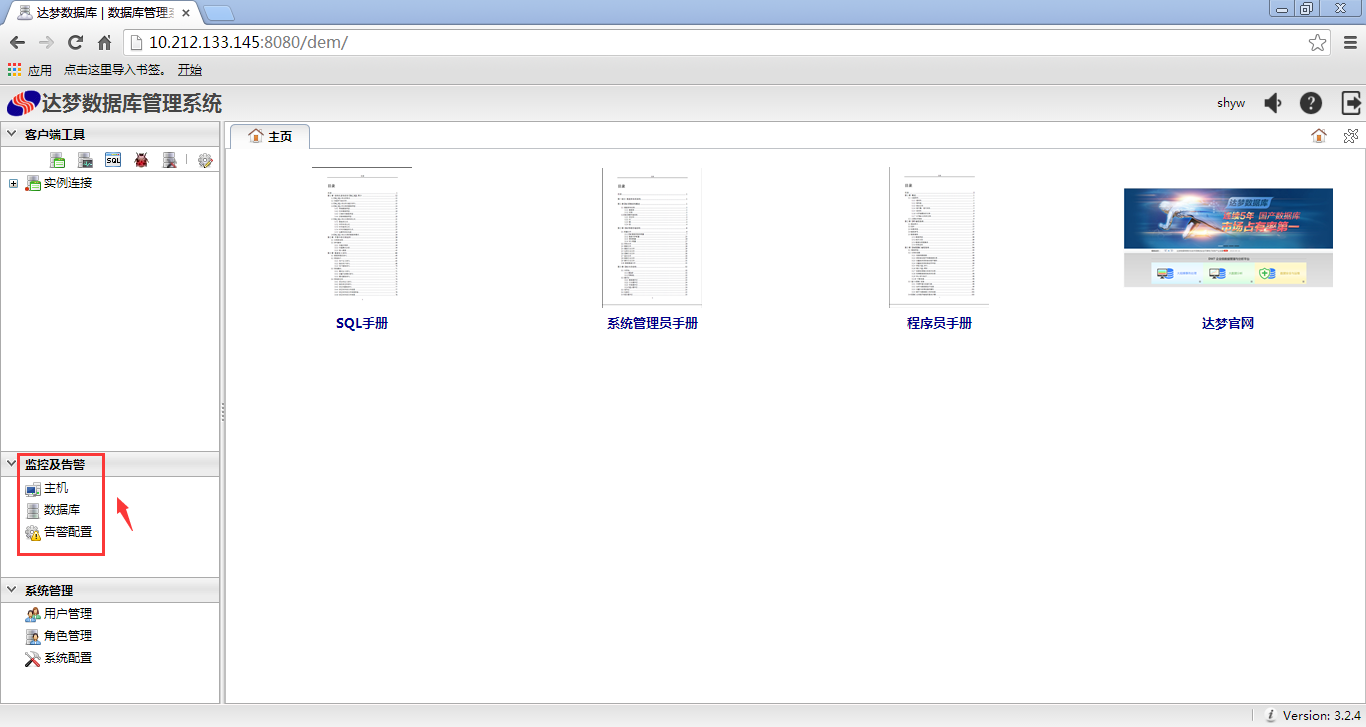
Task: Click the 开始 bookmark
Action: (x=190, y=70)
